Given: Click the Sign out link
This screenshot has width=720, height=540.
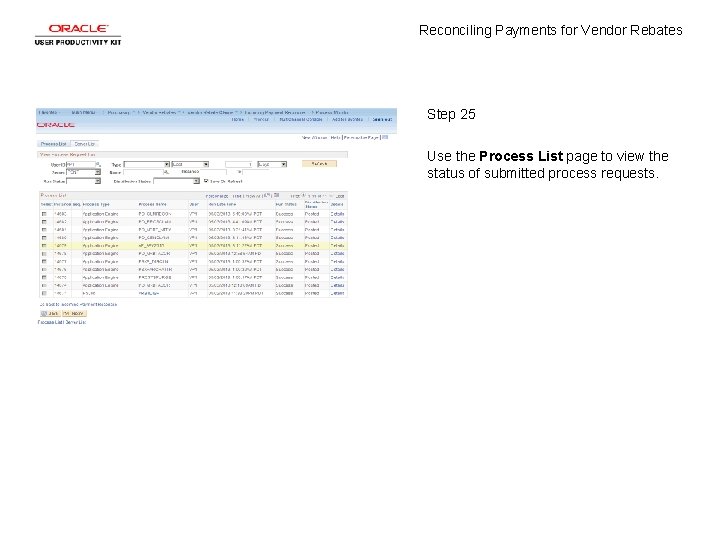Looking at the screenshot, I should coord(382,119).
